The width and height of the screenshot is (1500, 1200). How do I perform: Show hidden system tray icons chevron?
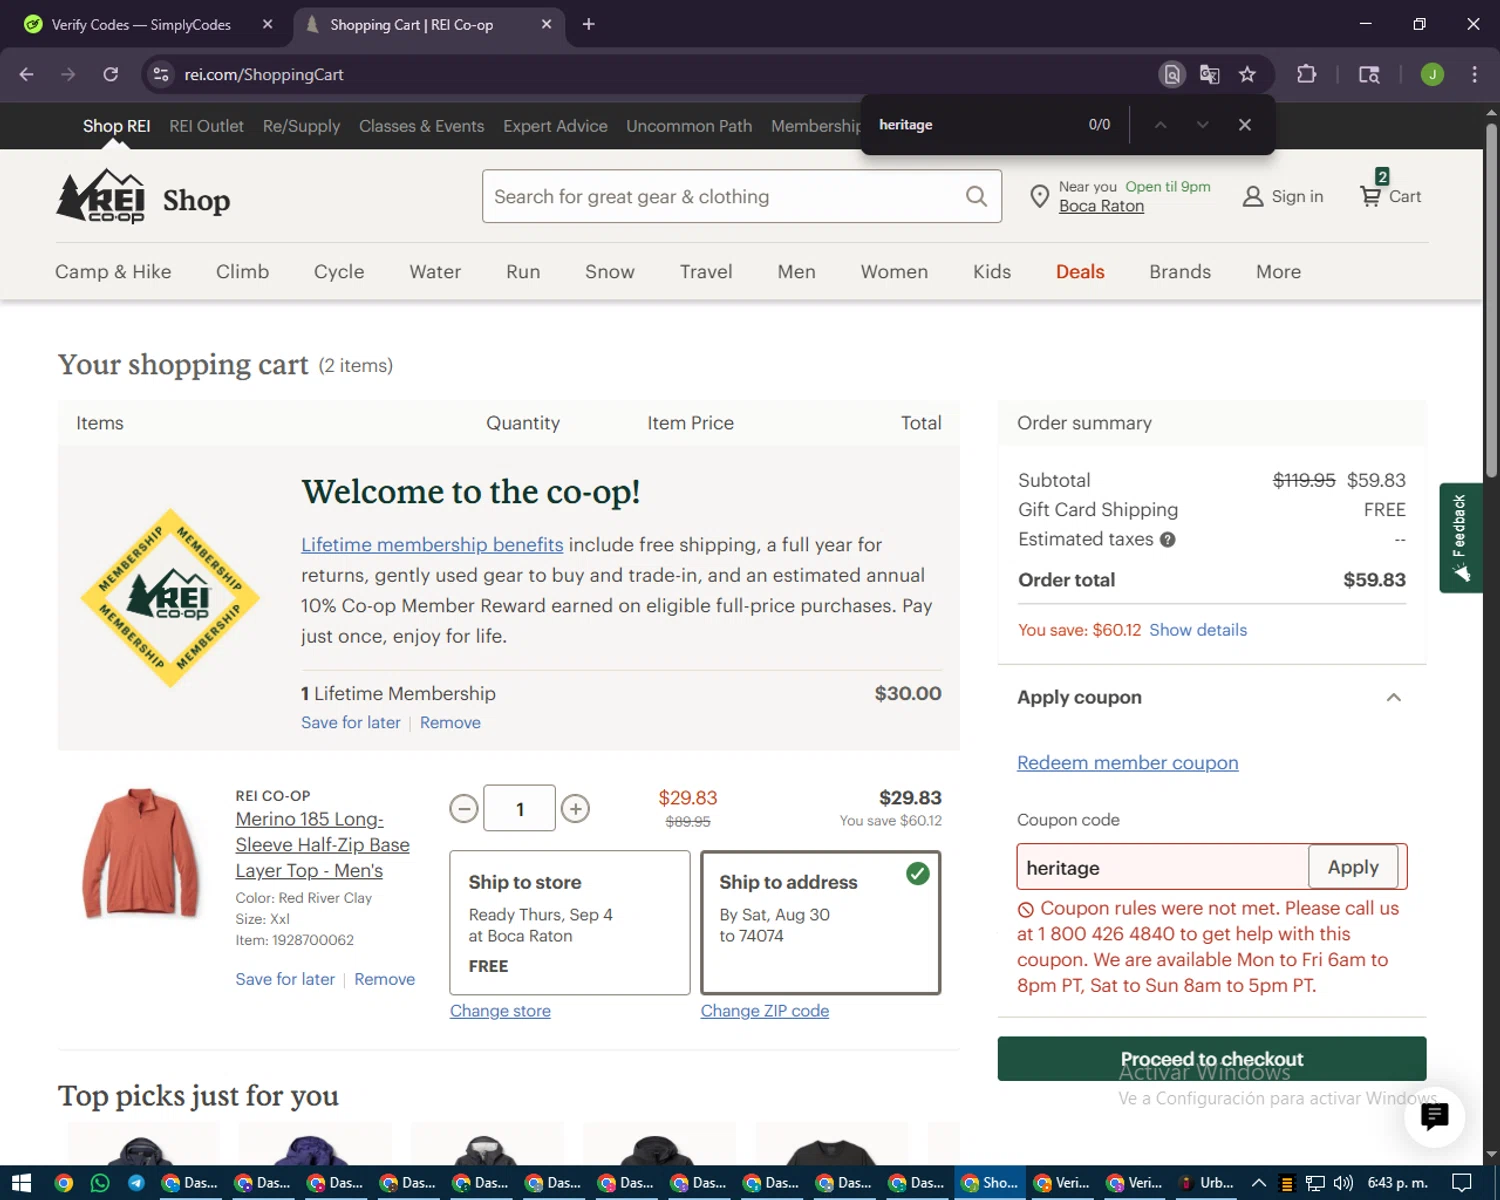(1259, 1183)
